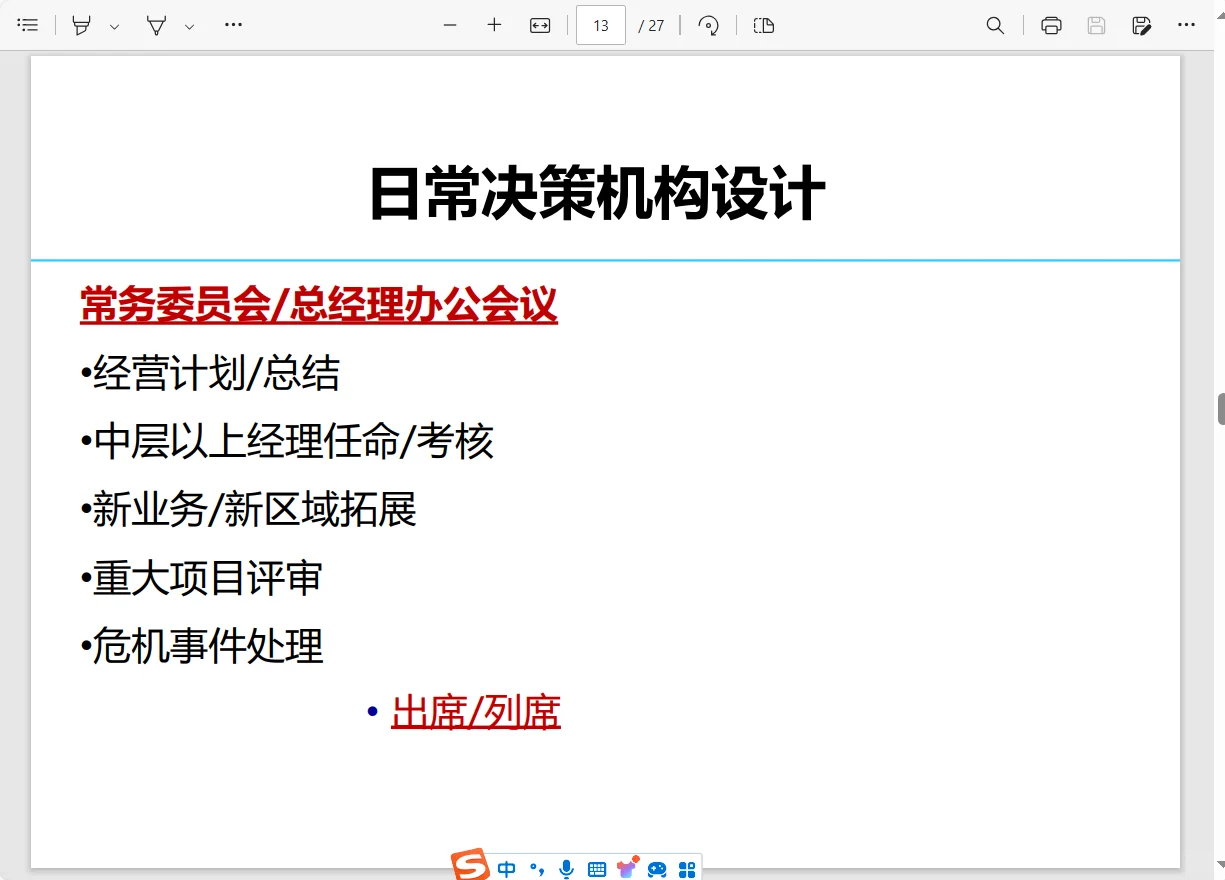1225x880 pixels.
Task: Expand highlight color options
Action: (x=114, y=25)
